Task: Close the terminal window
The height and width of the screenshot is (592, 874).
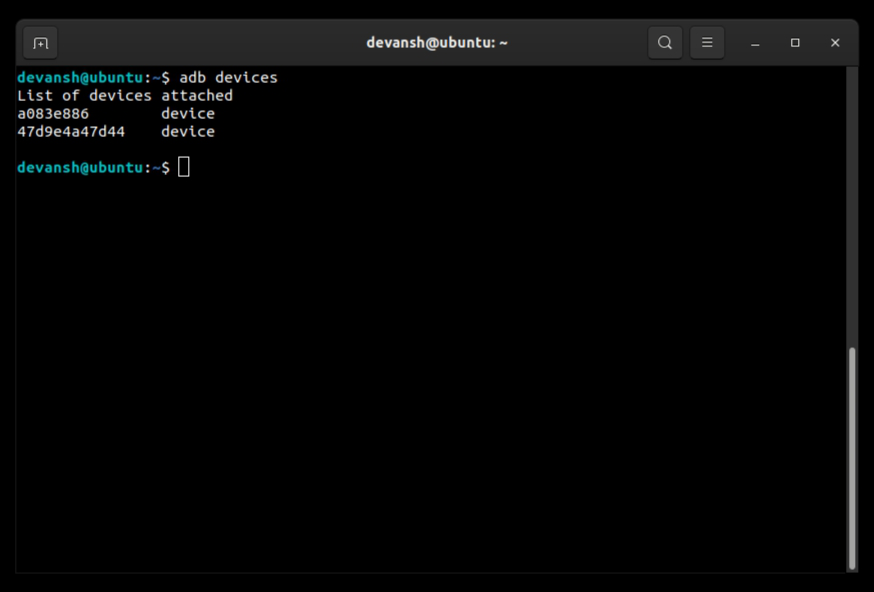Action: [x=835, y=43]
